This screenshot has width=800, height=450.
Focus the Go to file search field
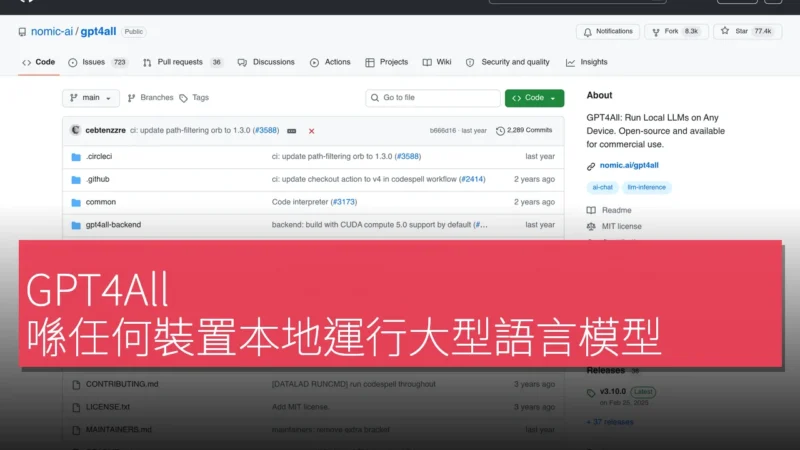[433, 98]
